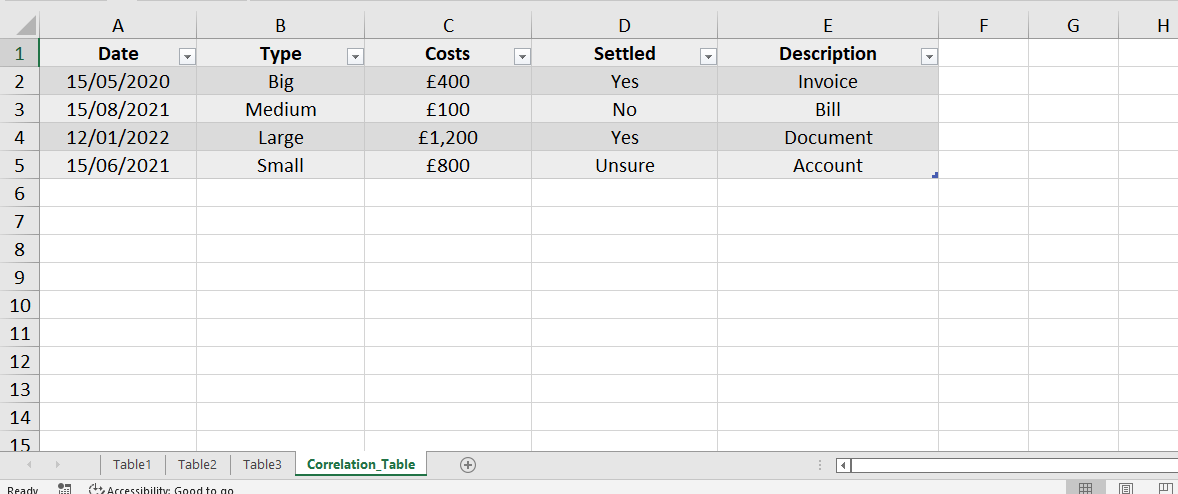Select the Correlation_Table sheet tab
This screenshot has width=1178, height=494.
tap(361, 464)
